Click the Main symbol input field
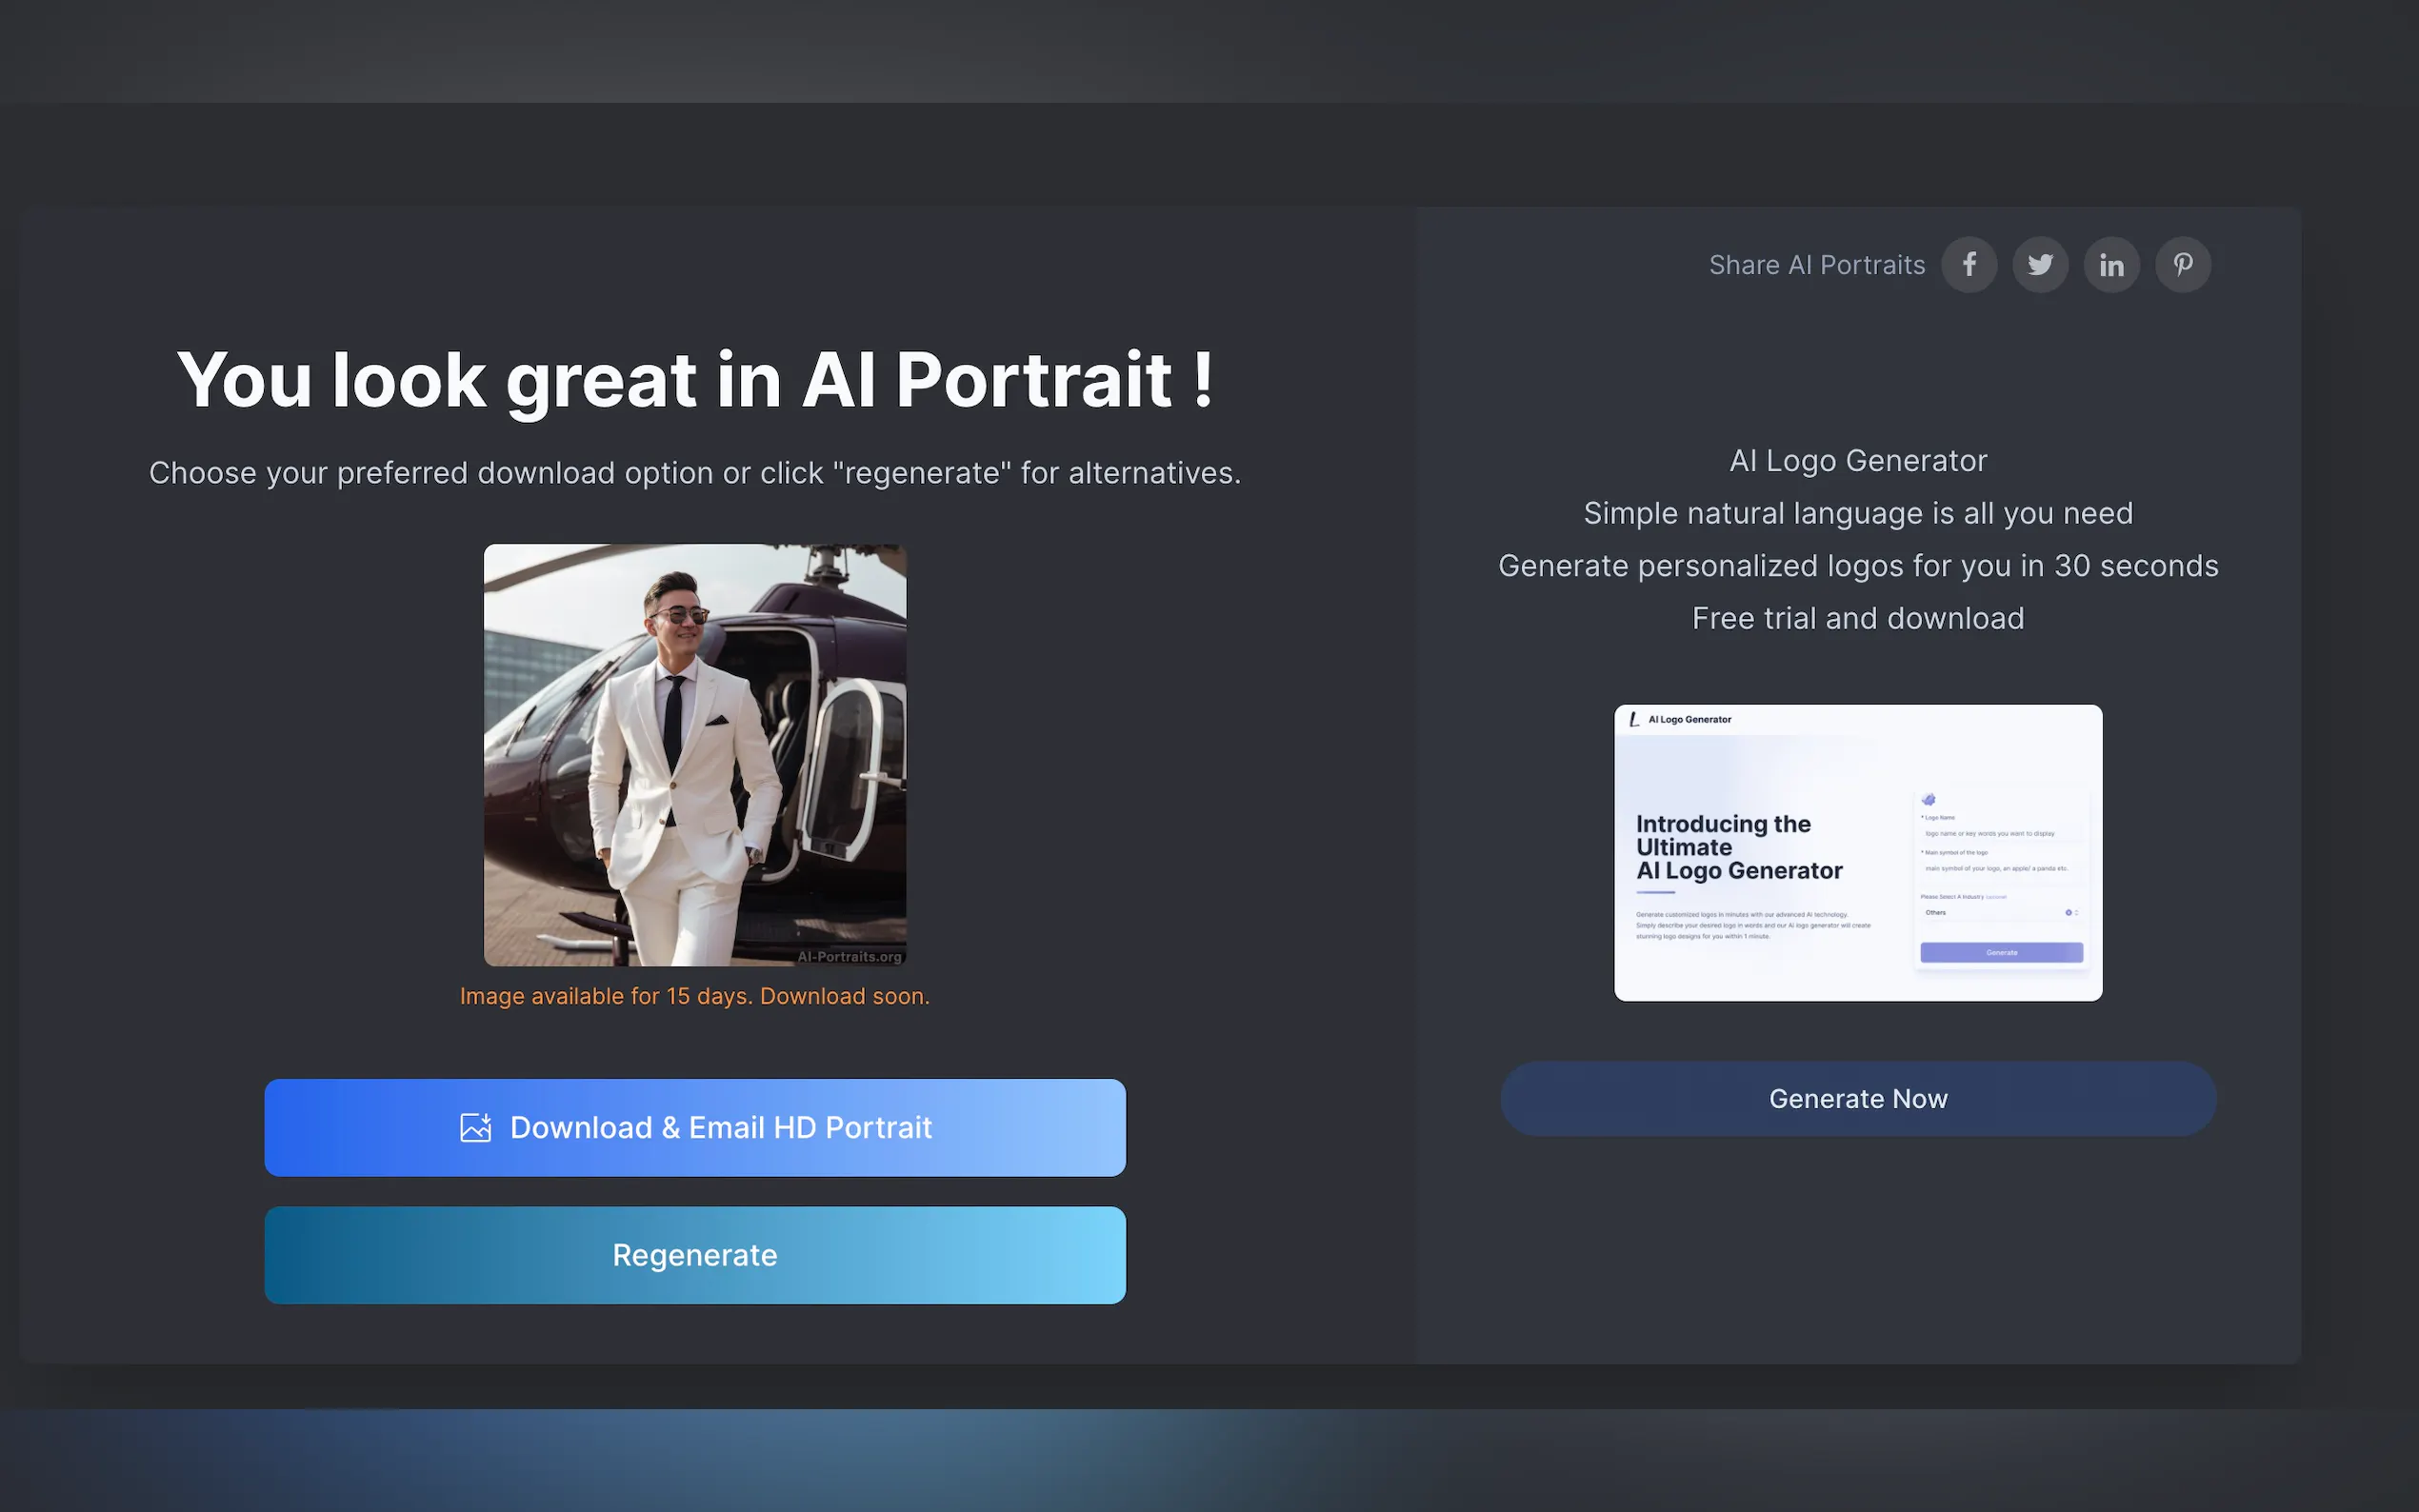The height and width of the screenshot is (1512, 2419). pyautogui.click(x=1997, y=869)
